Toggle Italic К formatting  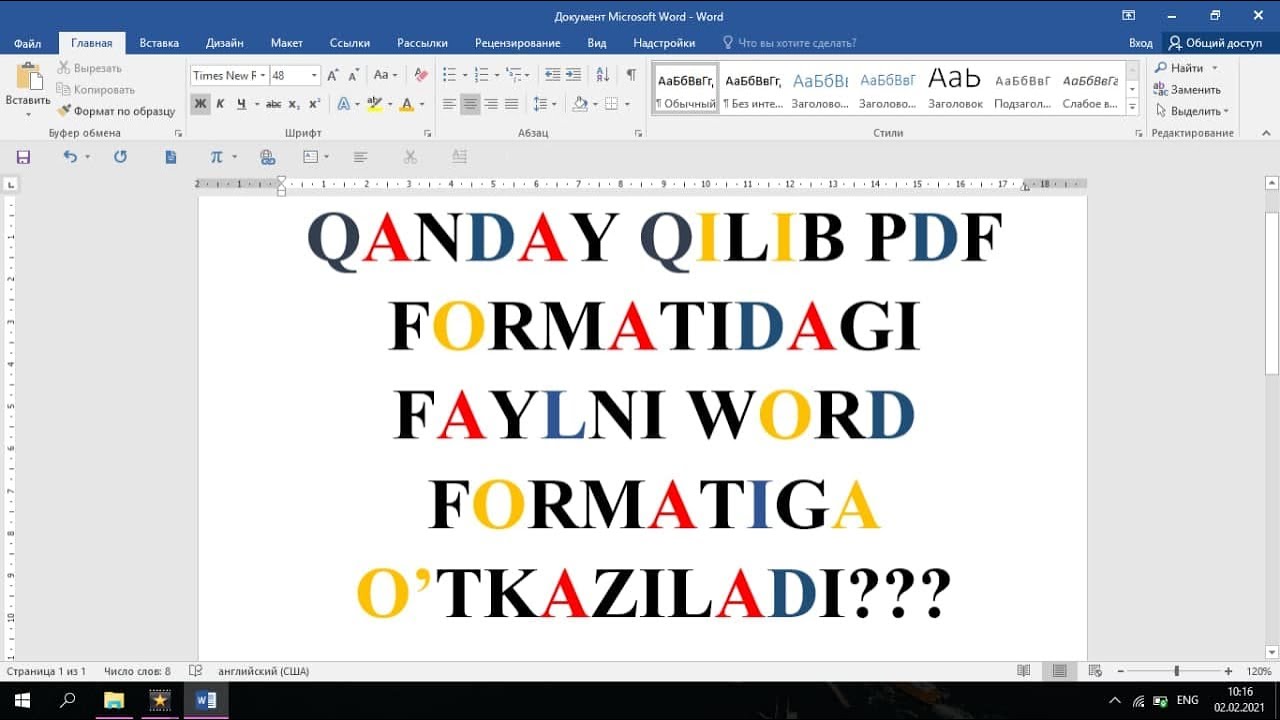click(x=221, y=104)
